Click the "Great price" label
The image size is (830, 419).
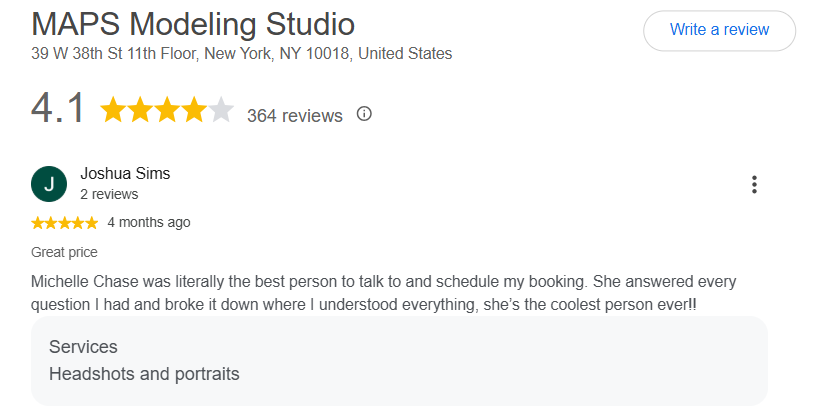tap(64, 252)
